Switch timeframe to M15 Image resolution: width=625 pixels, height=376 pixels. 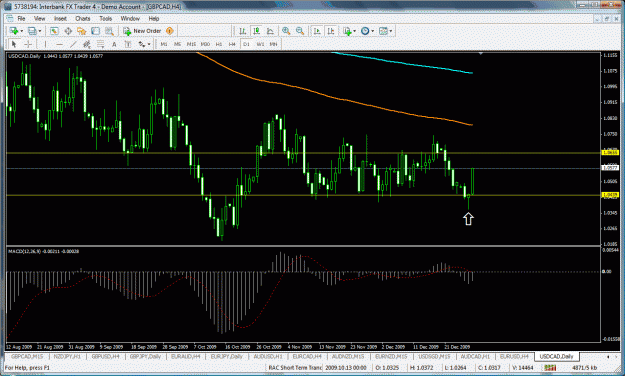[191, 44]
